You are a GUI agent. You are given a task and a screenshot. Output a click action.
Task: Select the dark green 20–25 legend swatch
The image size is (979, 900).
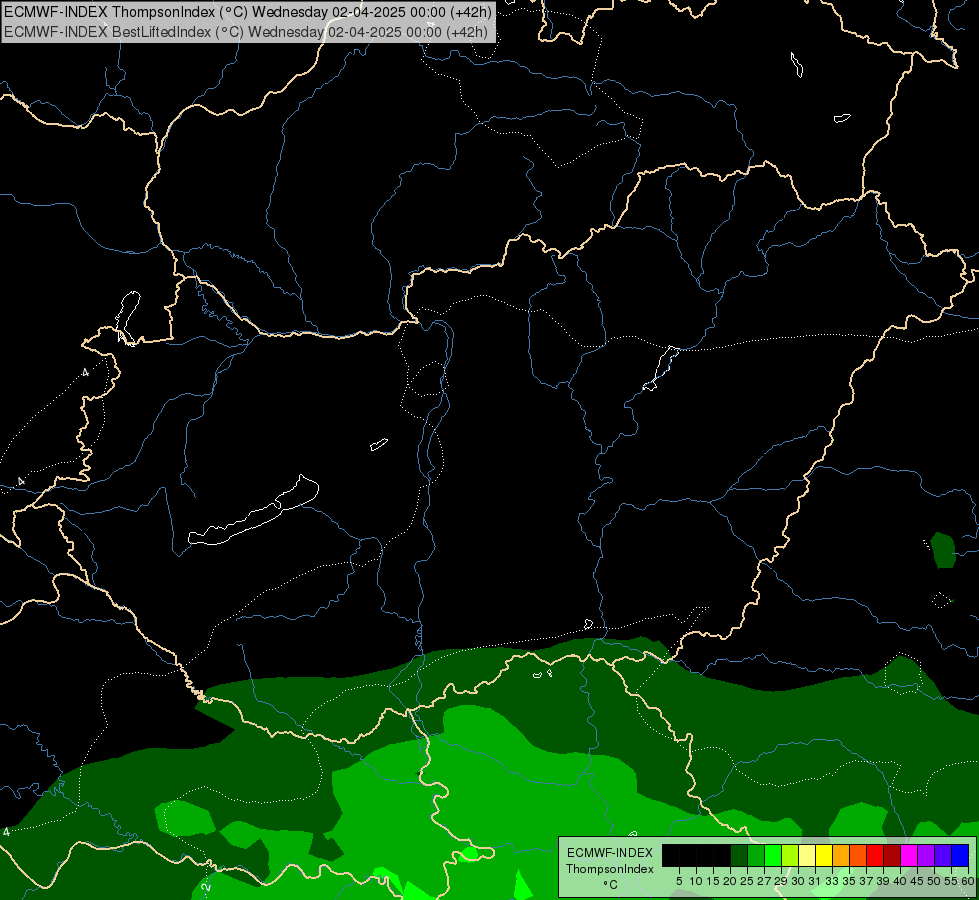[739, 856]
